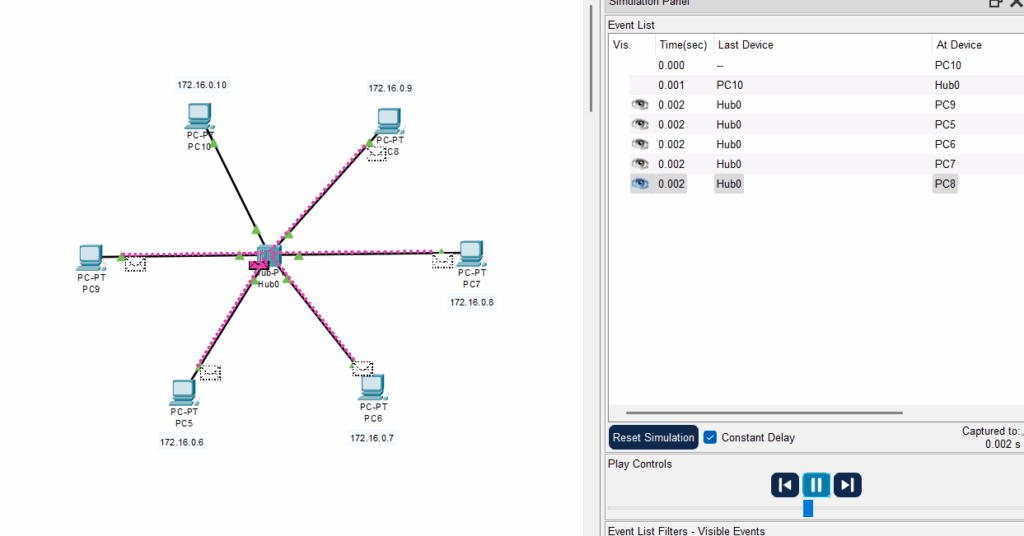Click PC5 in the At Device column
1024x536 pixels.
945,124
